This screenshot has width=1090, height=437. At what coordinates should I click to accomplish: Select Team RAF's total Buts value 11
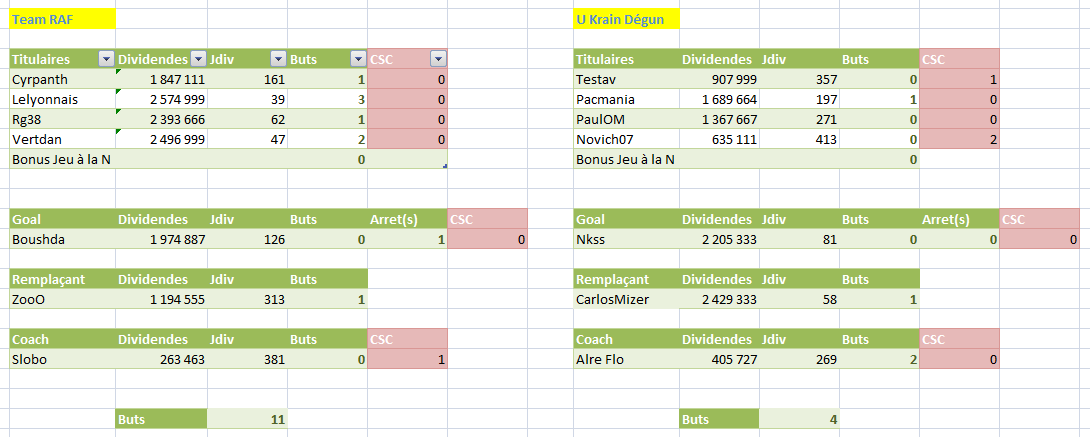click(x=247, y=419)
